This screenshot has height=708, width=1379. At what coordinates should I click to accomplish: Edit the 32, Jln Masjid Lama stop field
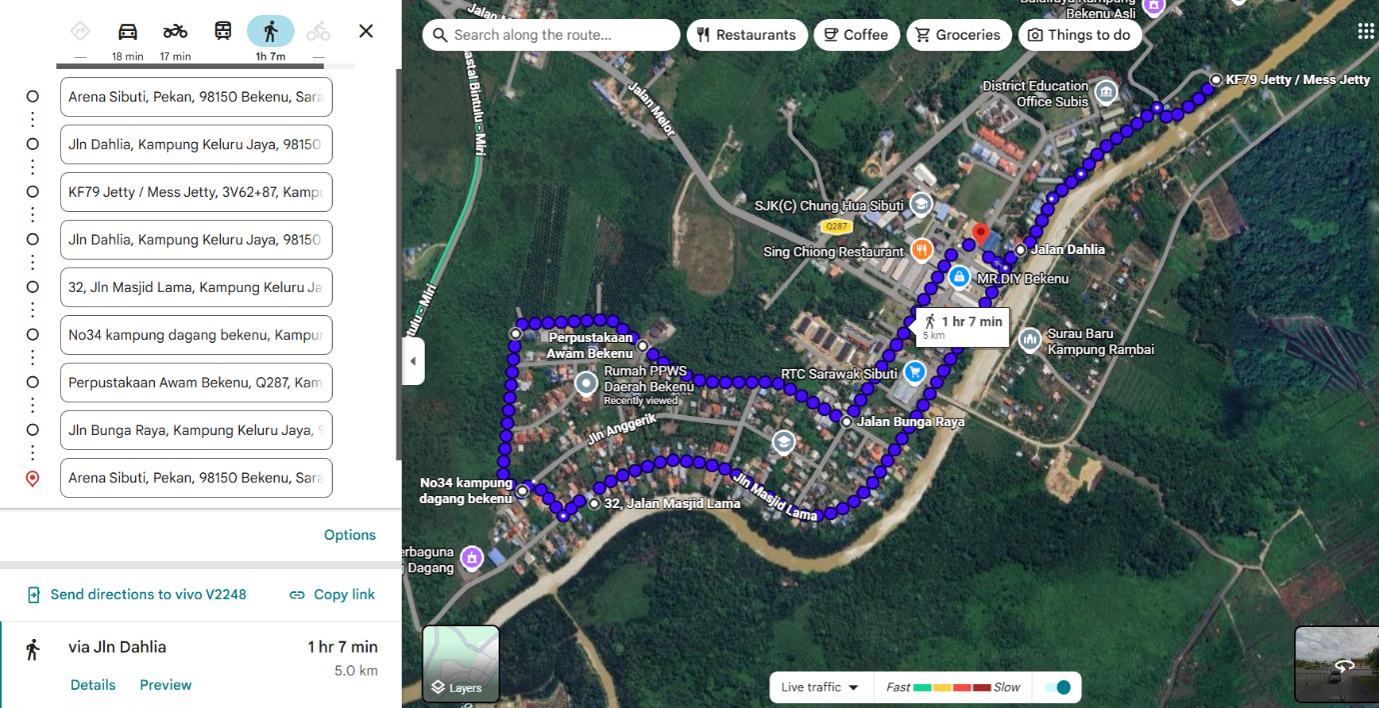[x=196, y=287]
